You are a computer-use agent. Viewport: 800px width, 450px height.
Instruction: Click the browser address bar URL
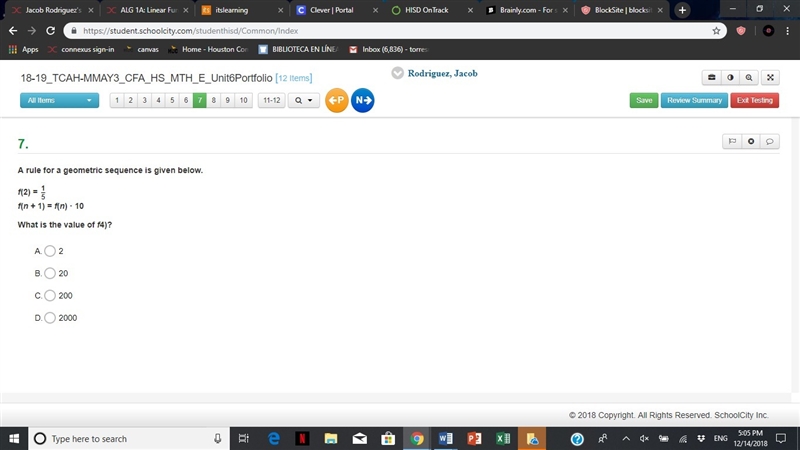pos(190,31)
